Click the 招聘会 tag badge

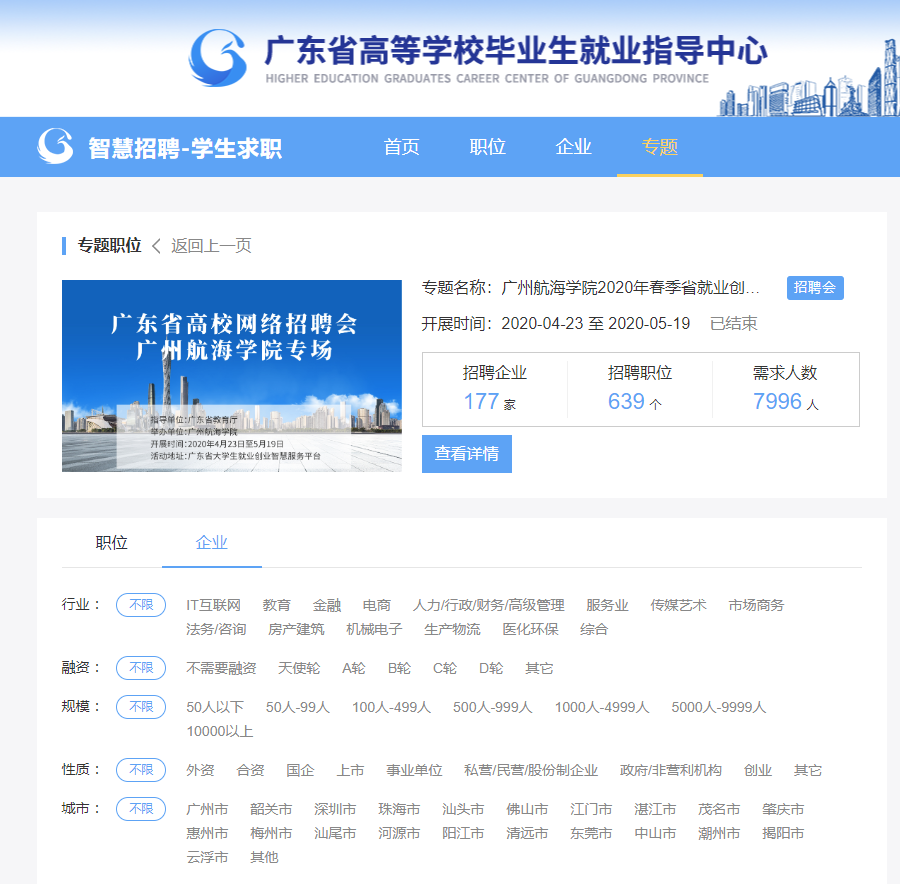coord(815,288)
